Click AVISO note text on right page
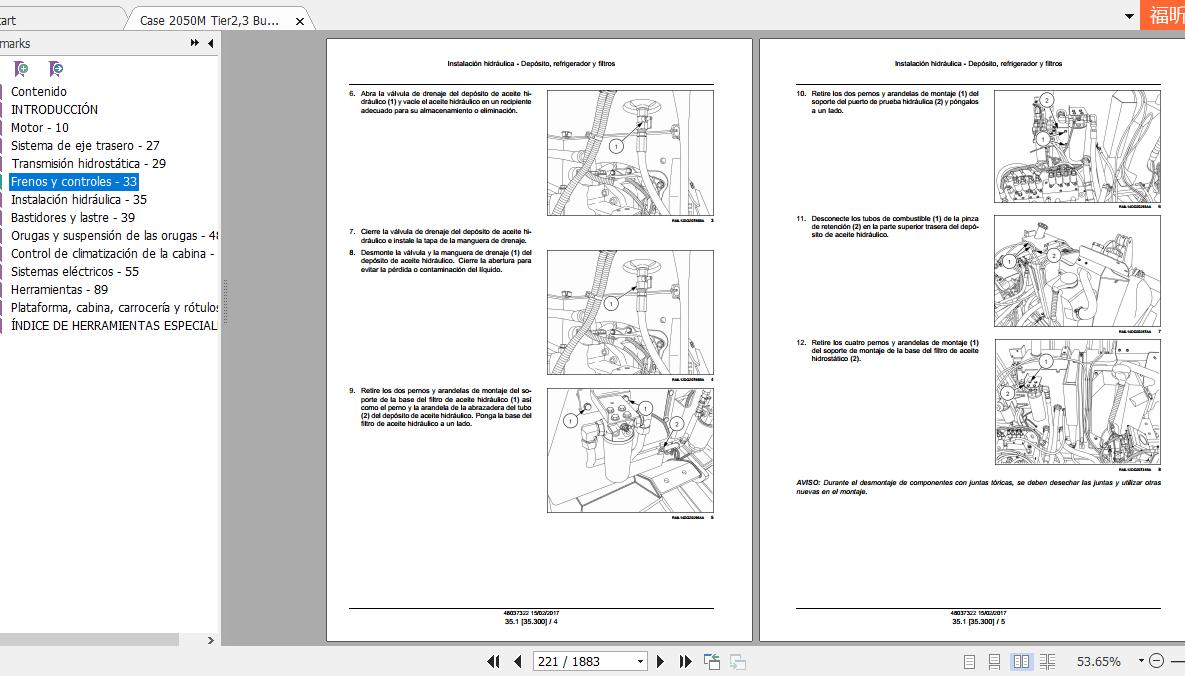 (x=978, y=487)
